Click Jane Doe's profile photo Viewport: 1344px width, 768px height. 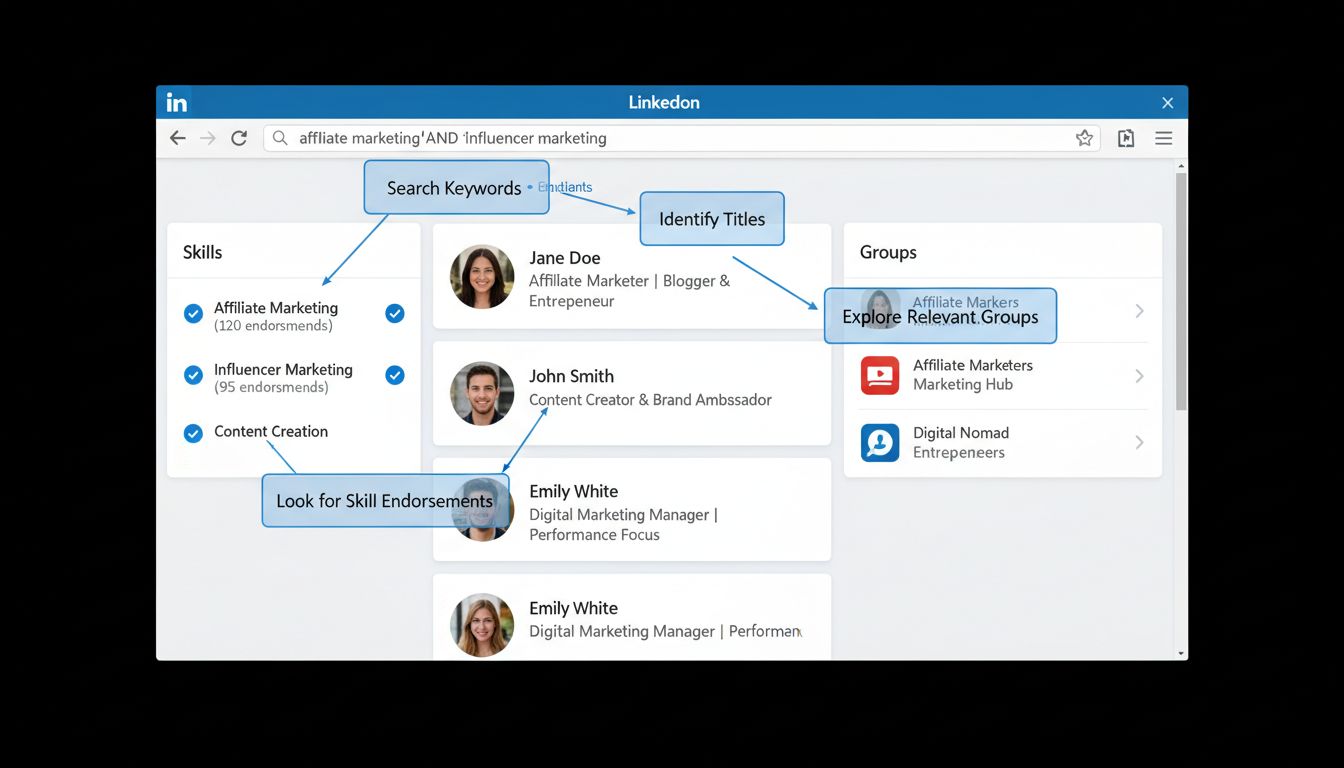point(482,277)
